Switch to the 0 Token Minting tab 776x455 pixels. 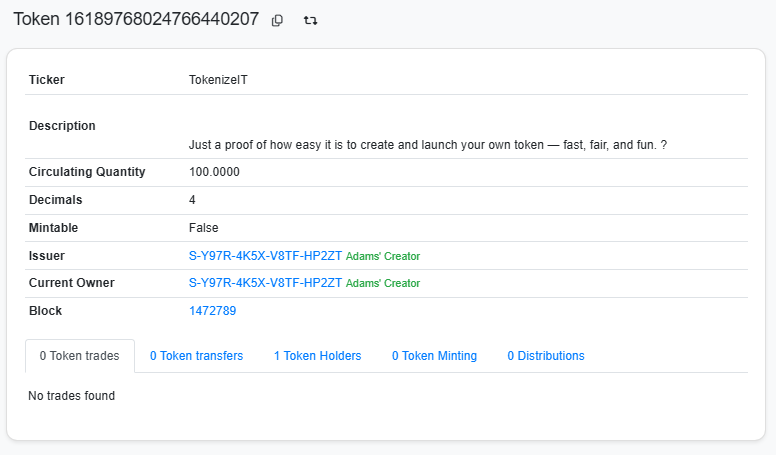(435, 356)
